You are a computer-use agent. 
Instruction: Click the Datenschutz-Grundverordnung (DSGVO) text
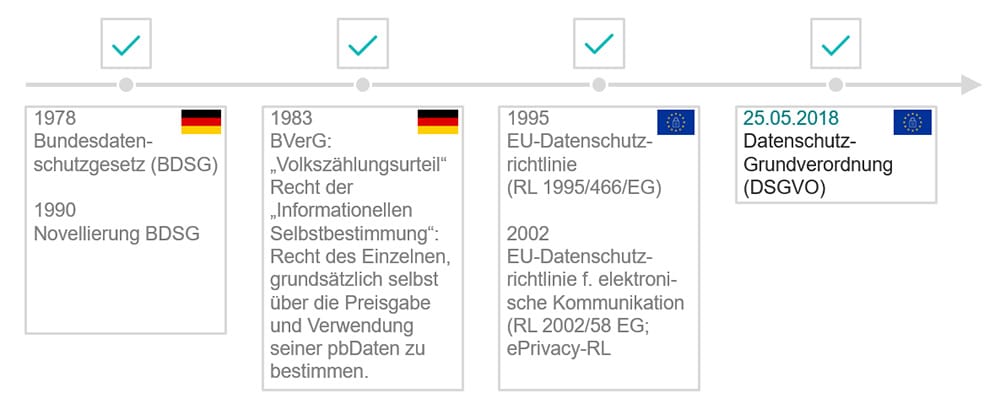[818, 164]
